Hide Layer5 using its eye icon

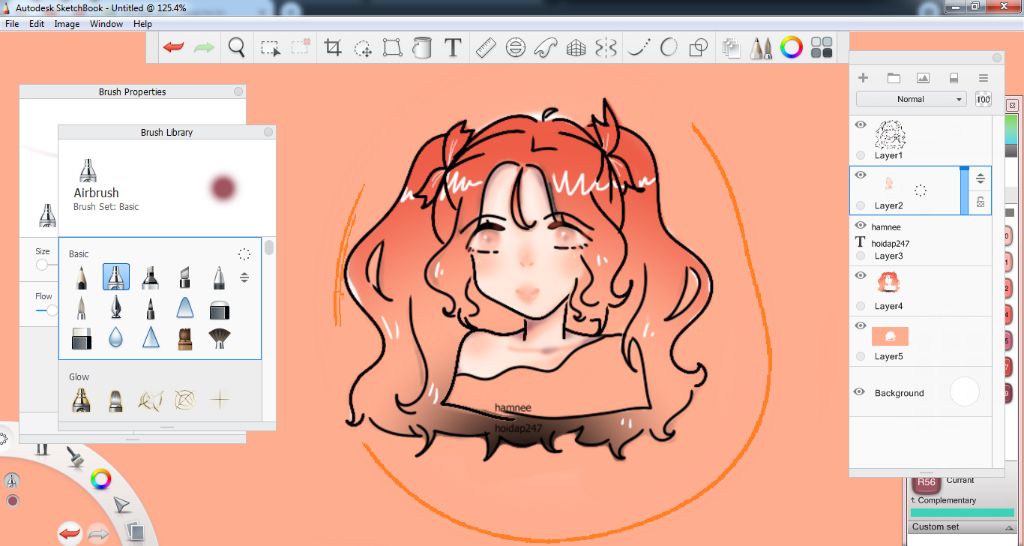pos(860,326)
